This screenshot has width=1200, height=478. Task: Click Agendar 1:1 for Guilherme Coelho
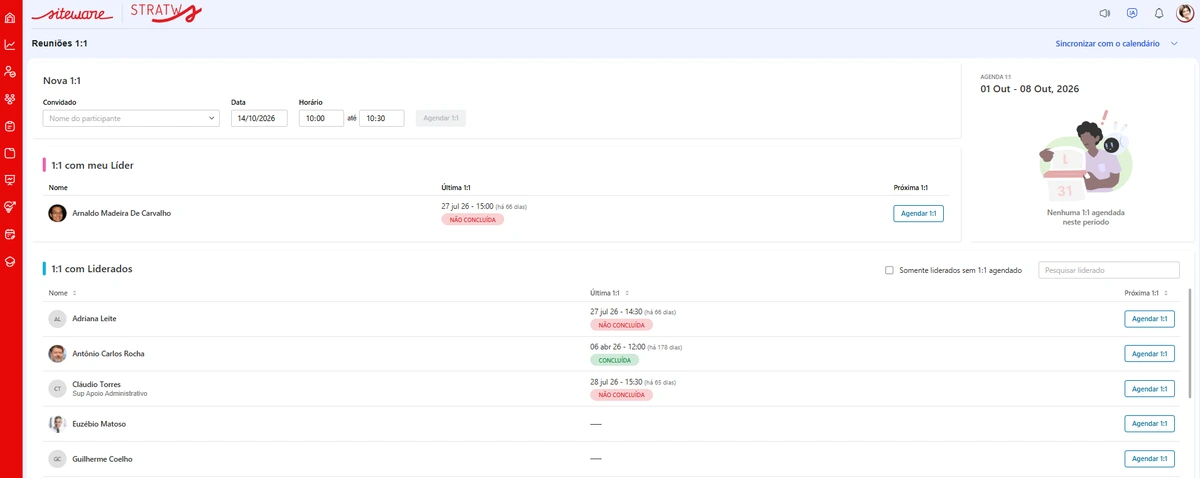pos(1149,459)
